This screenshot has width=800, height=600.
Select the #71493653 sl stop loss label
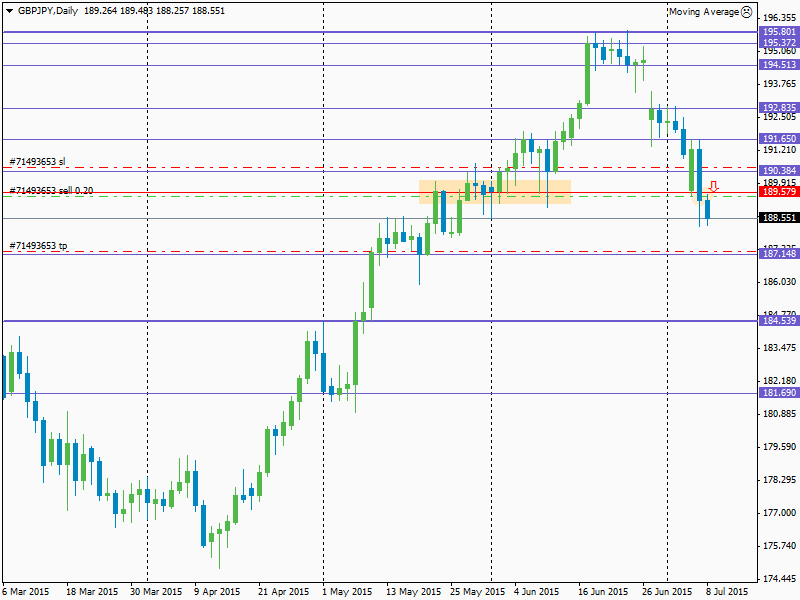tap(38, 162)
